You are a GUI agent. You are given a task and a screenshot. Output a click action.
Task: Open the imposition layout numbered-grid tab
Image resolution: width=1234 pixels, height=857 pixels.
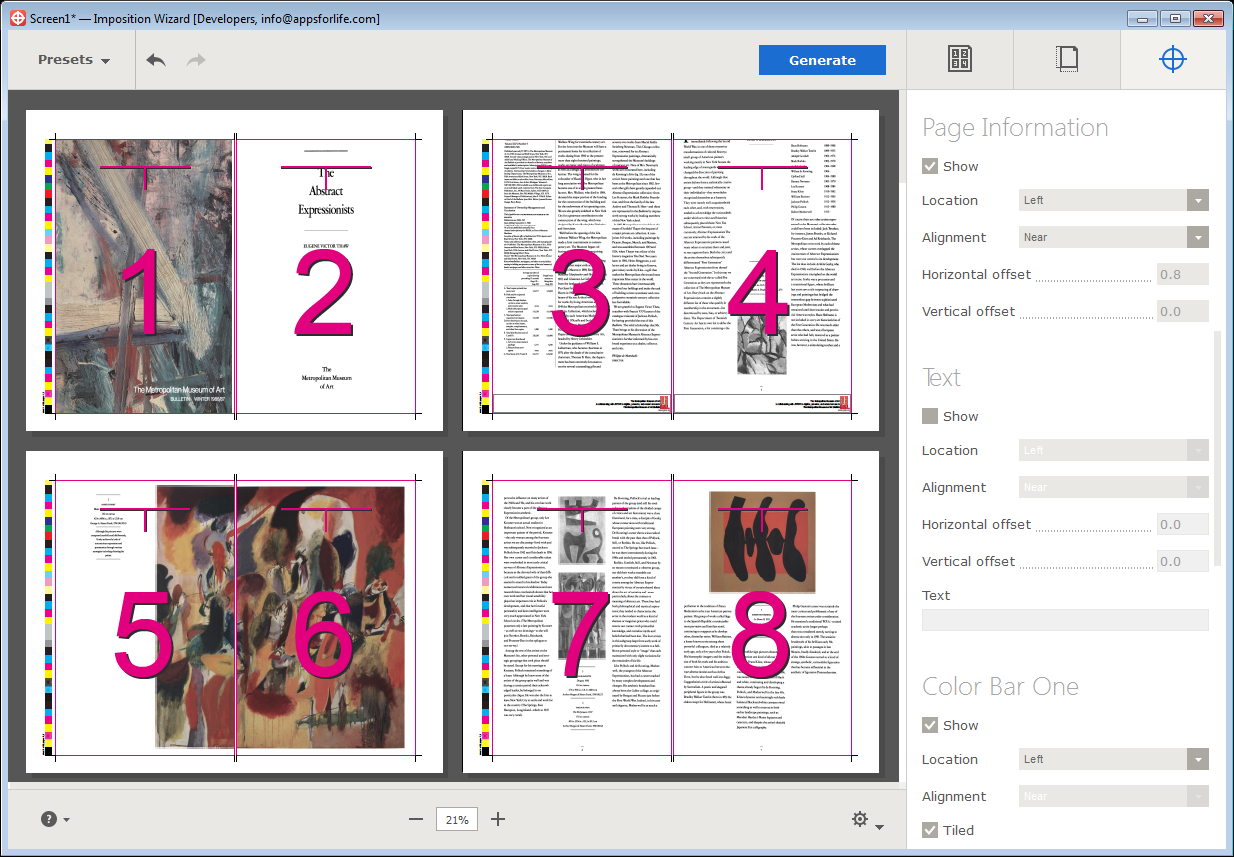pyautogui.click(x=959, y=60)
